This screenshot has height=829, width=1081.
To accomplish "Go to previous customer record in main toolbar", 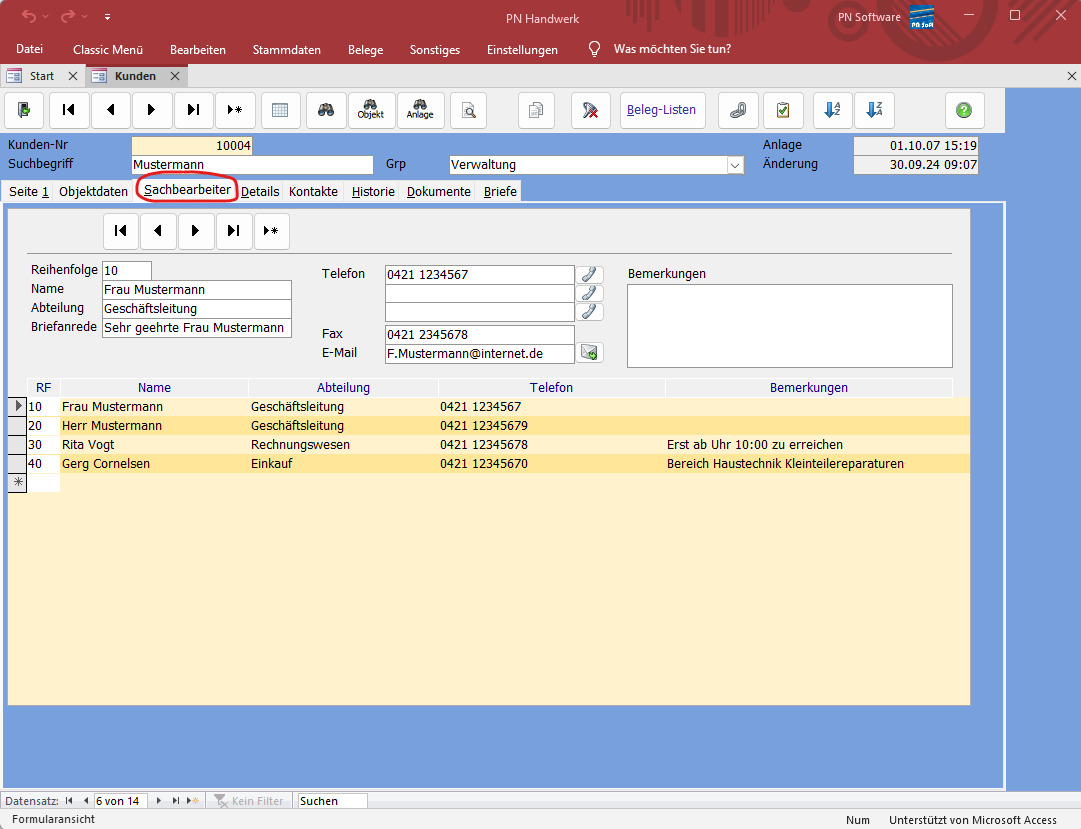I will (x=110, y=110).
